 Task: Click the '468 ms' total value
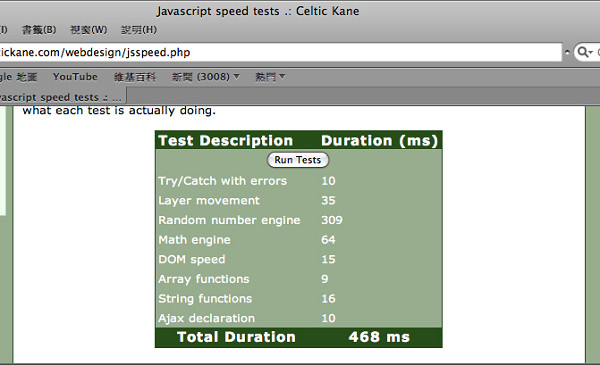(x=379, y=337)
